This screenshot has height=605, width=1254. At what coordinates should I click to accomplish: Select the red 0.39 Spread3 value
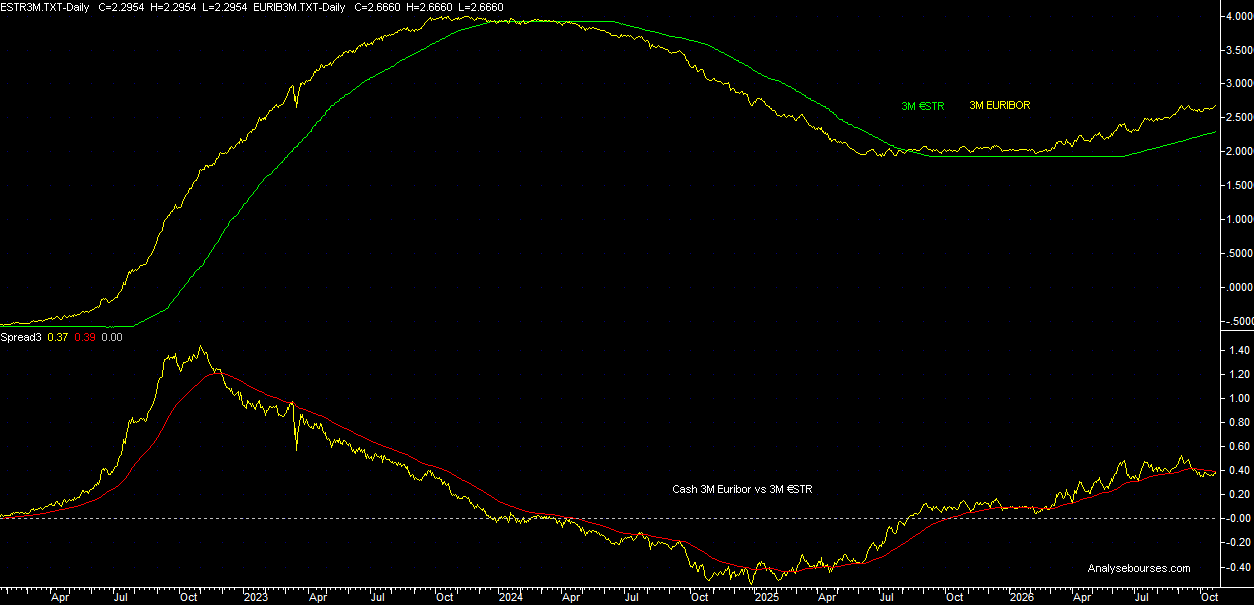[84, 337]
